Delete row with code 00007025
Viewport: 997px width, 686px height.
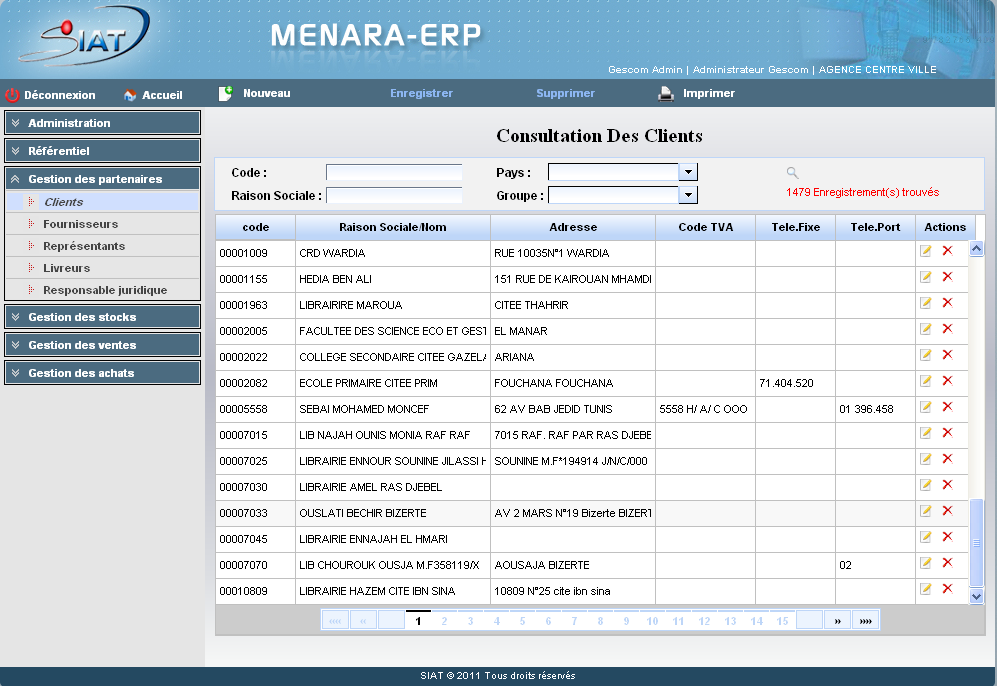click(x=947, y=459)
